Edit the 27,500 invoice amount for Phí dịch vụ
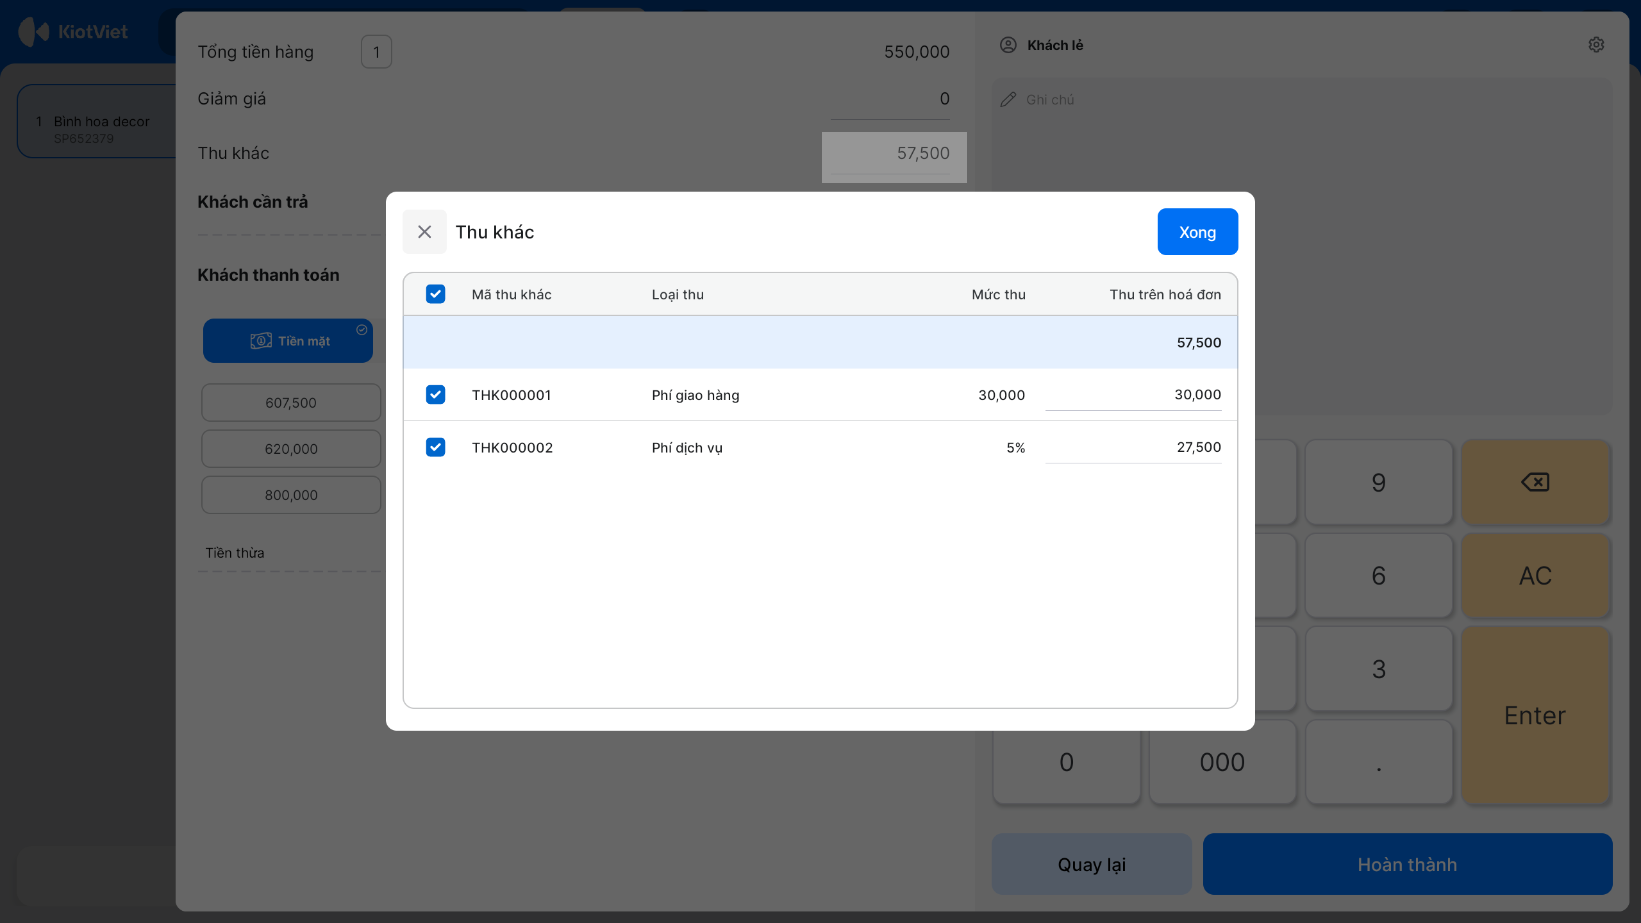 [x=1133, y=447]
